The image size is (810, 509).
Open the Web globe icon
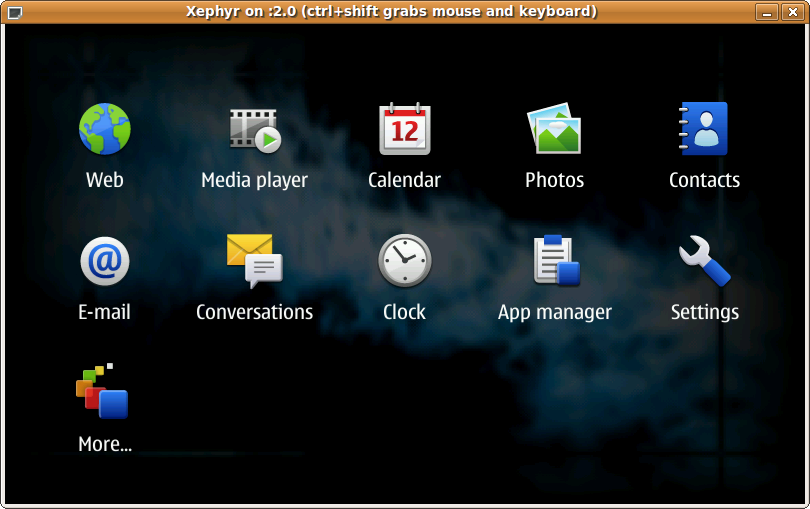105,129
